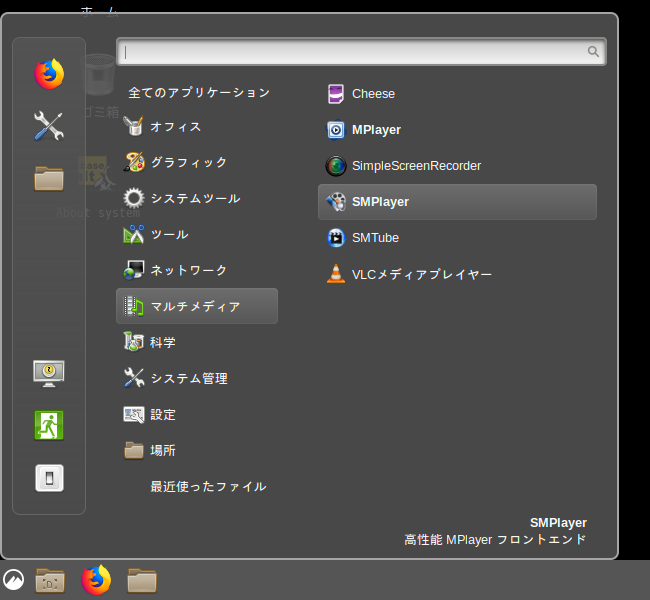This screenshot has height=600, width=650.
Task: Select the マルチメディア category label
Action: coord(195,306)
